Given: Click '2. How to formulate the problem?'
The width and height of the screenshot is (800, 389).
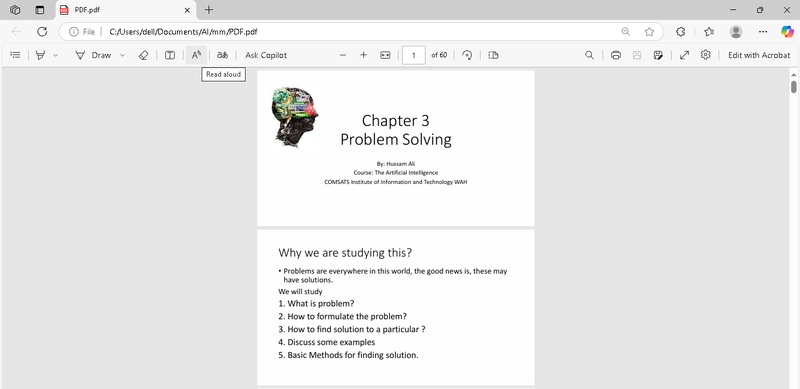Looking at the screenshot, I should [342, 316].
